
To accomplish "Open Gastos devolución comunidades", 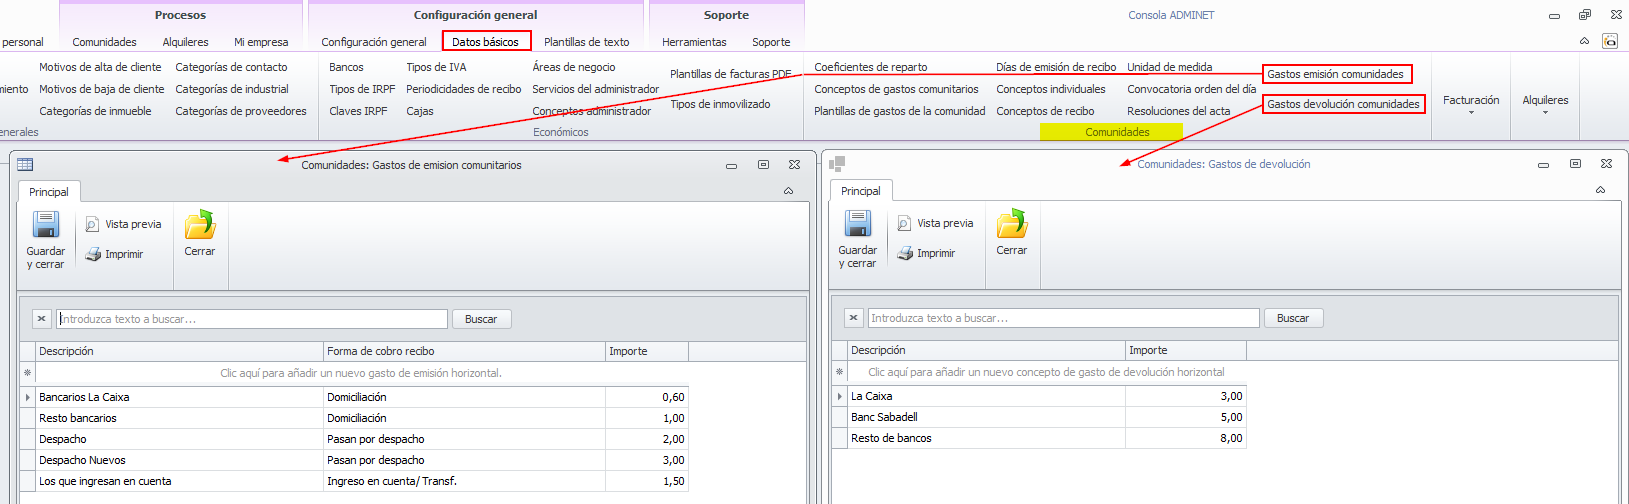I will click(1343, 104).
